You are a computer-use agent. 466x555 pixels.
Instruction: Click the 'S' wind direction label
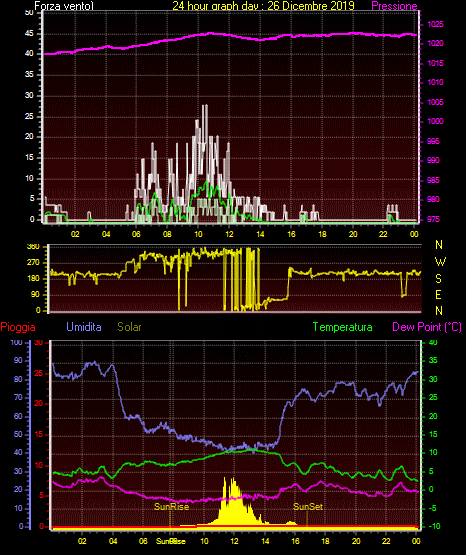(438, 279)
